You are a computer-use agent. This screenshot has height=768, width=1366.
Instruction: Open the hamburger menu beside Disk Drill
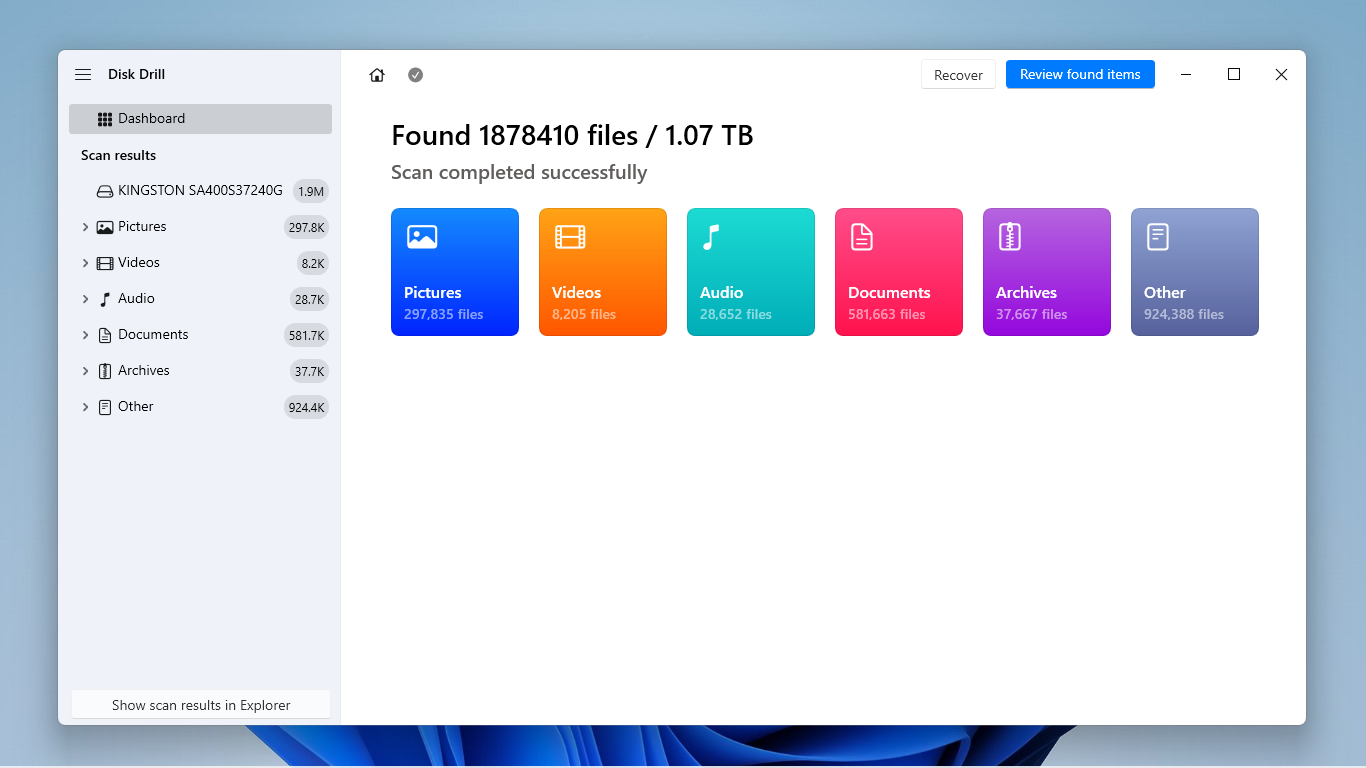pos(83,75)
